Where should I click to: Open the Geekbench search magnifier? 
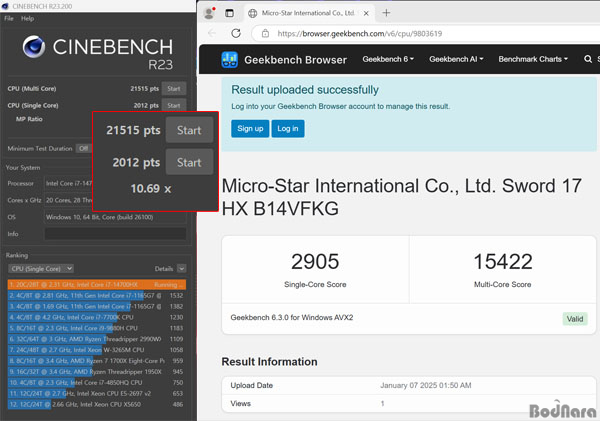pyautogui.click(x=588, y=59)
